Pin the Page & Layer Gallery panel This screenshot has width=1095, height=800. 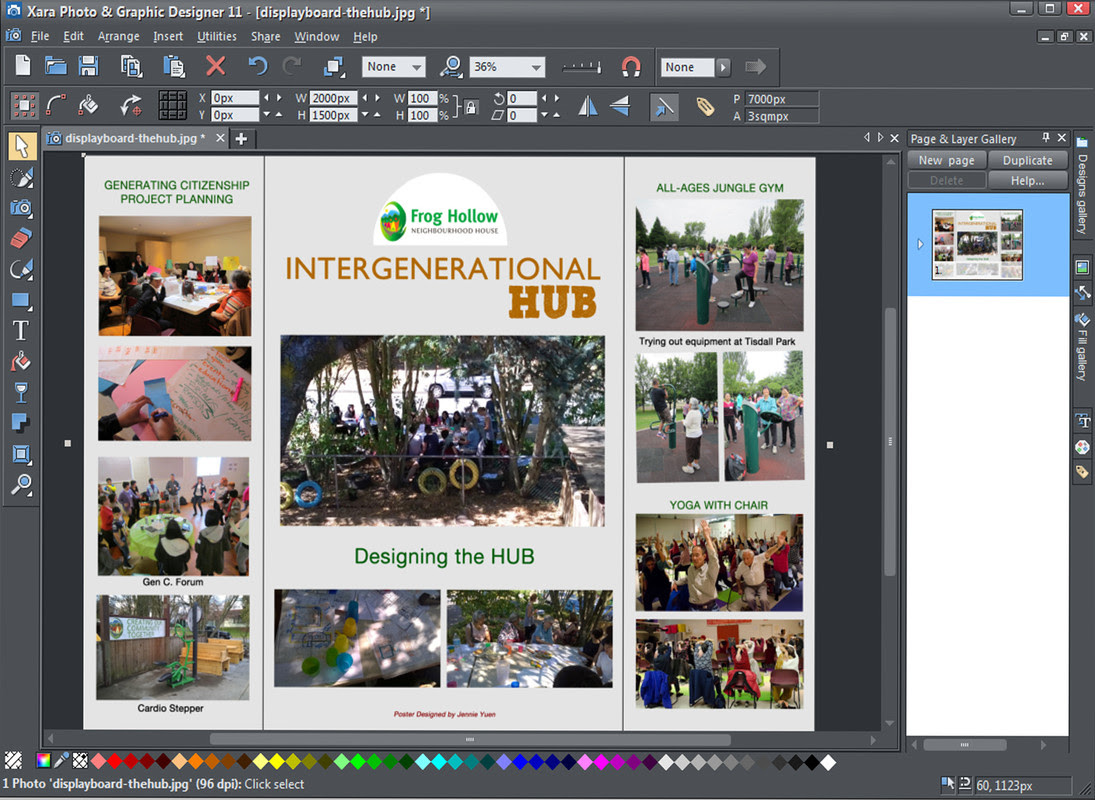pyautogui.click(x=1046, y=138)
